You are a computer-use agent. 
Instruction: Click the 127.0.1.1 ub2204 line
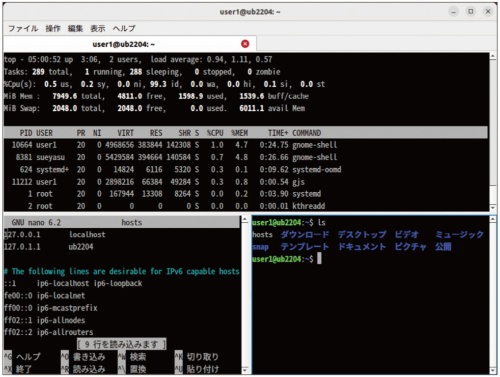[x=49, y=247]
